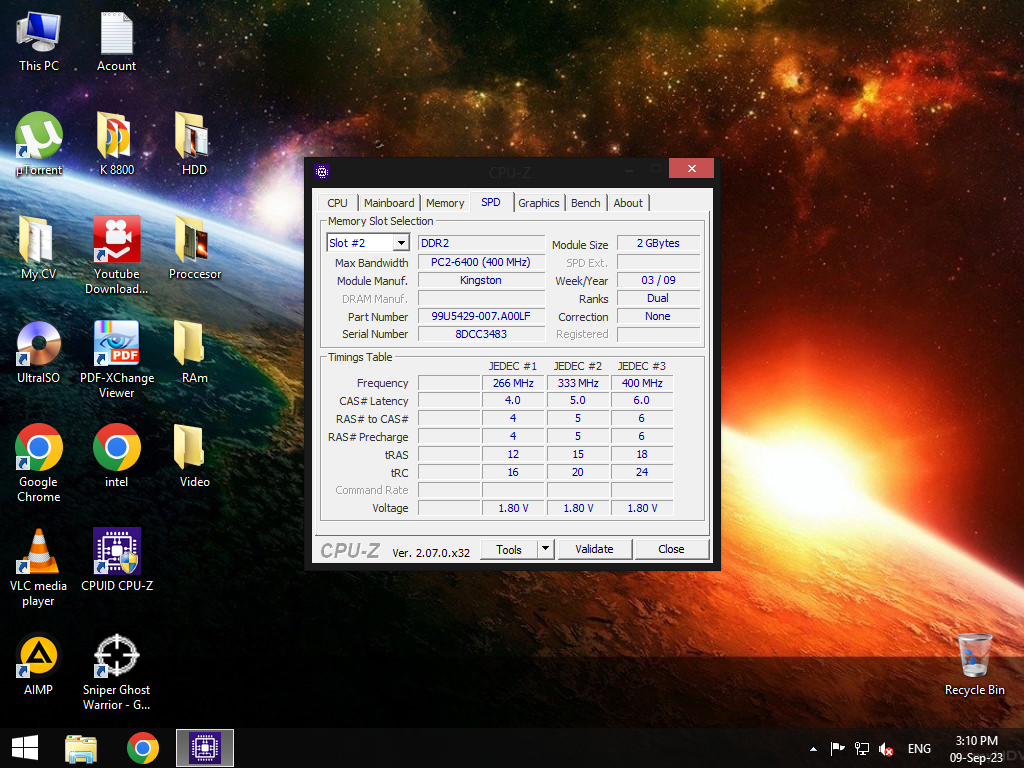Open the Graphics tab in CPU-Z
The width and height of the screenshot is (1024, 768).
click(539, 202)
